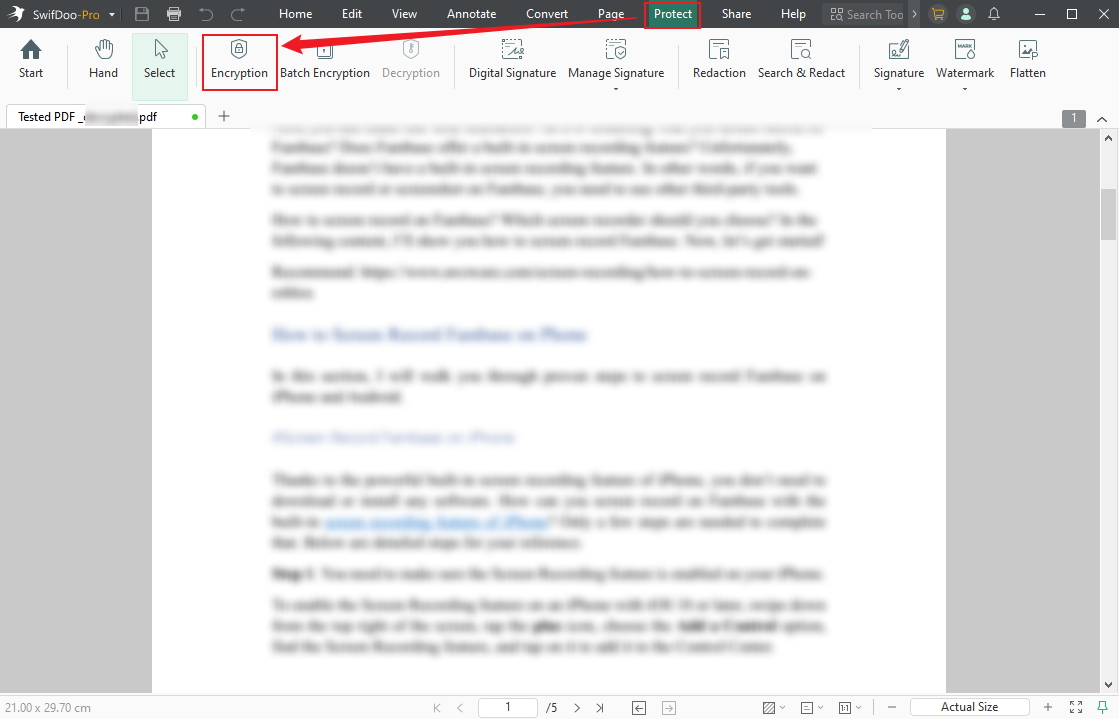This screenshot has height=719, width=1119.
Task: Open Batch Encryption
Action: [x=325, y=60]
